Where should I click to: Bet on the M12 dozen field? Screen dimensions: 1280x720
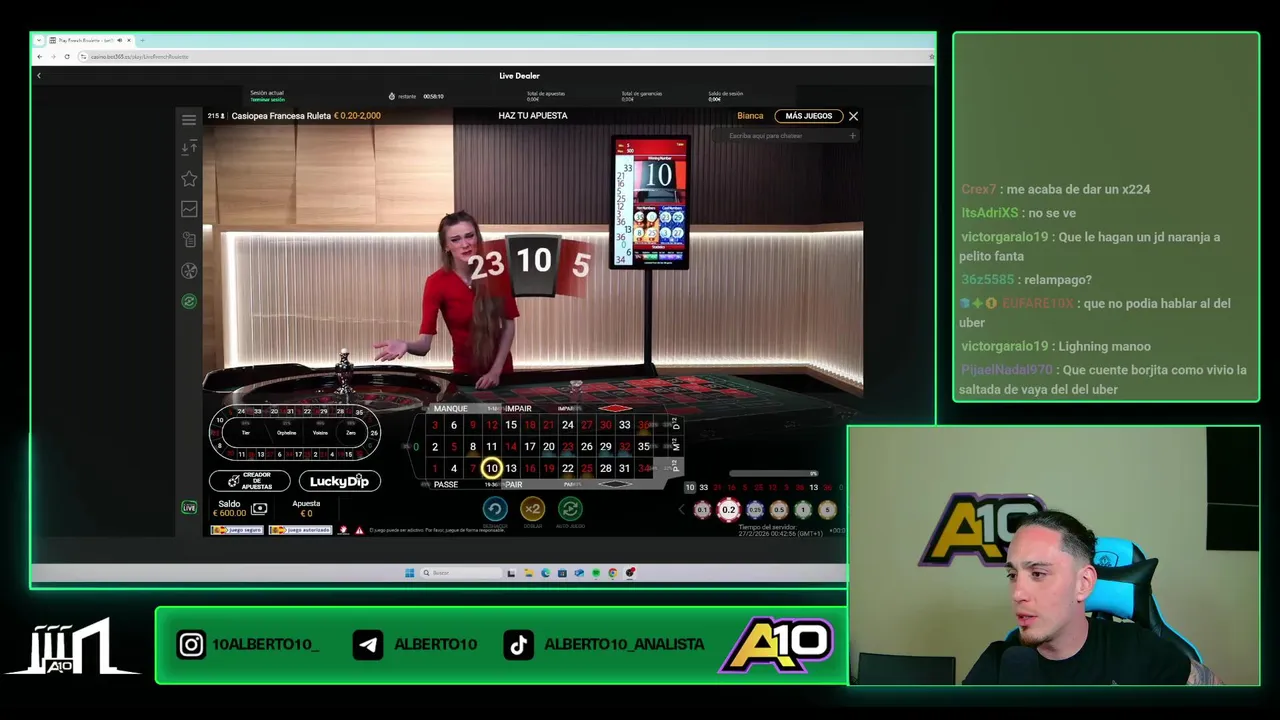(x=676, y=446)
